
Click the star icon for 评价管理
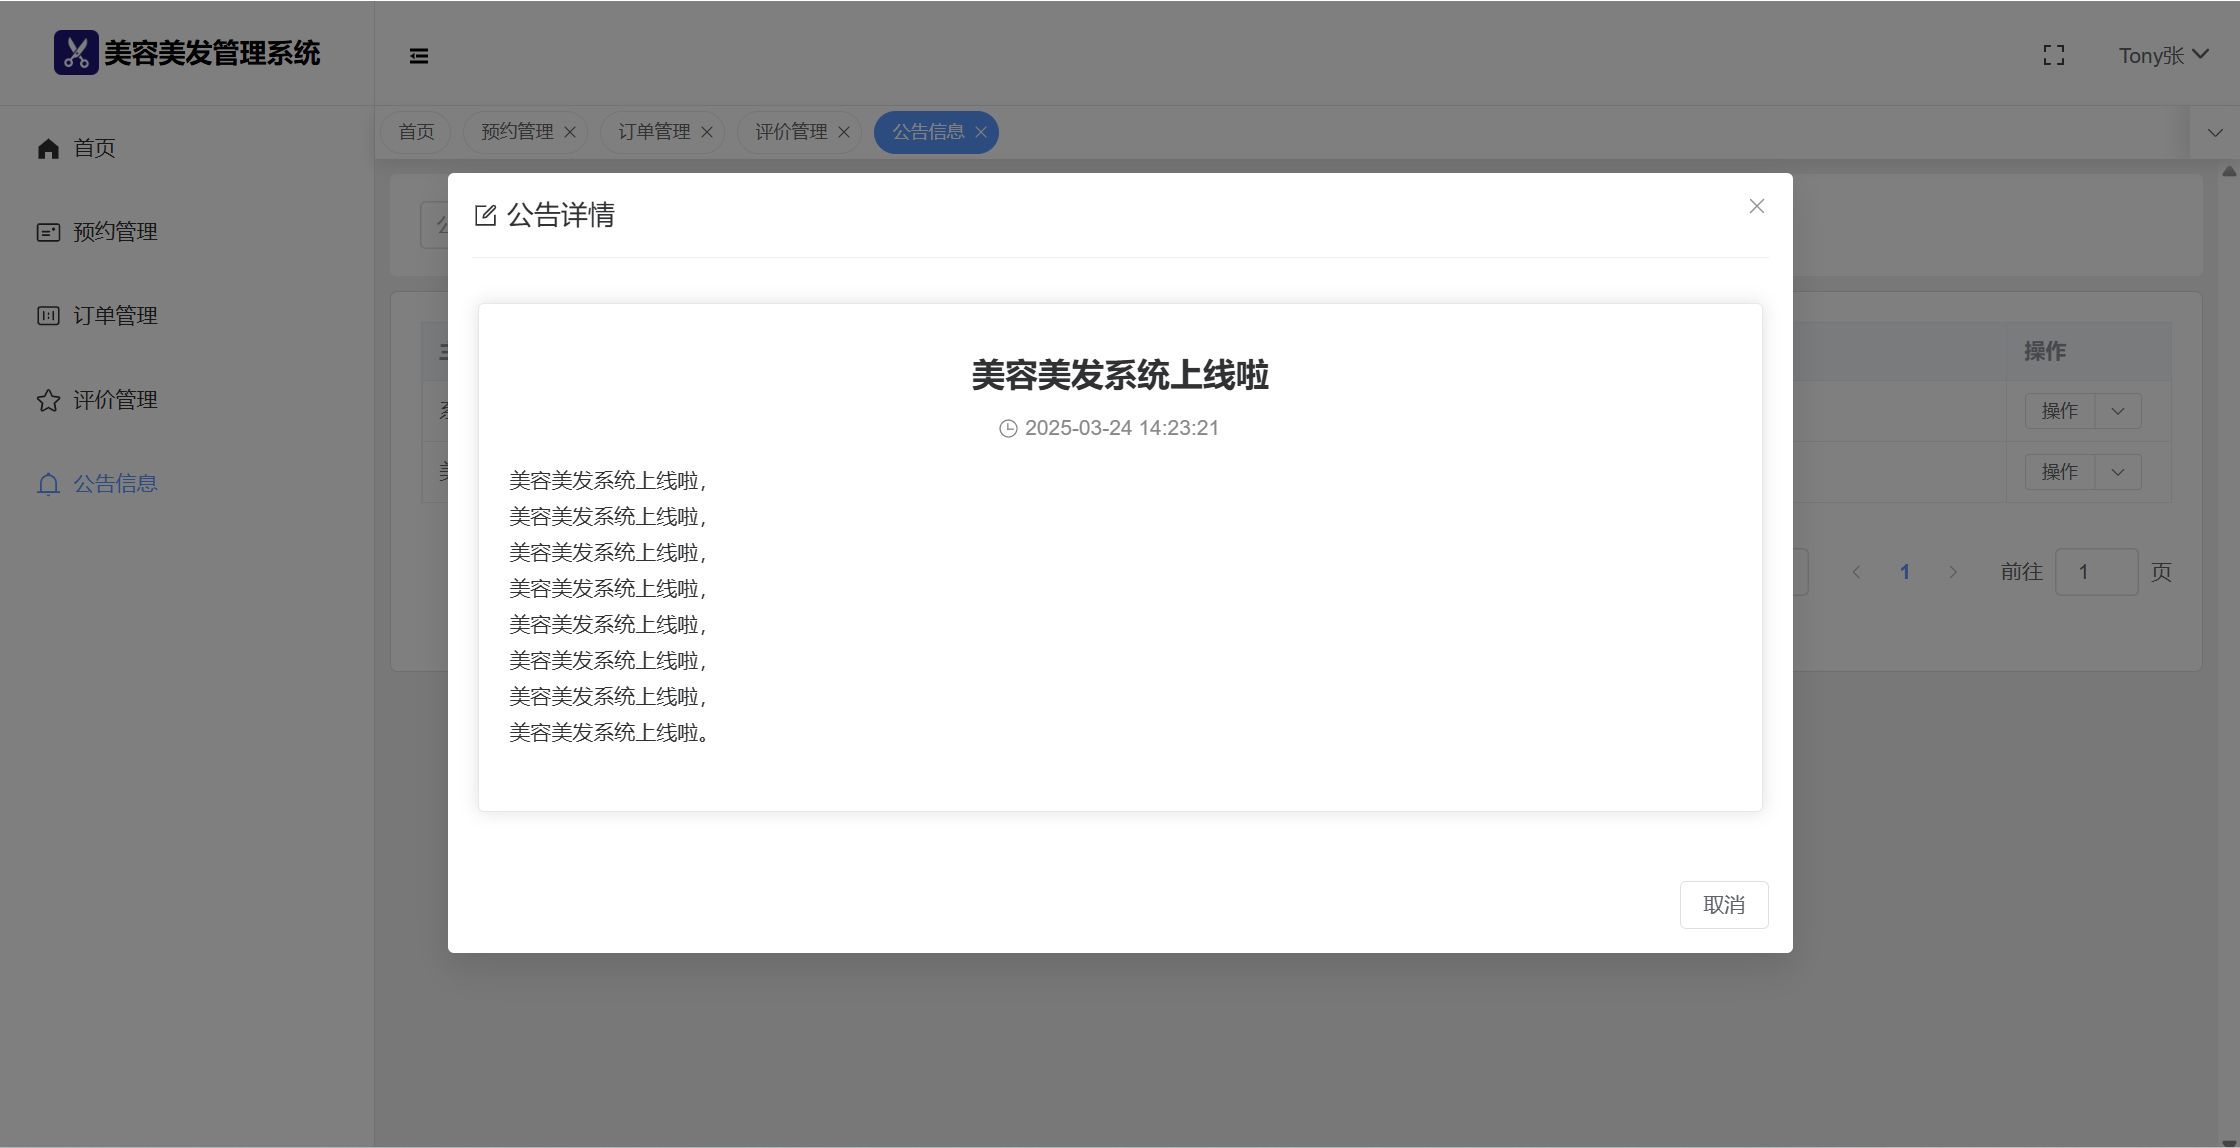tap(48, 401)
